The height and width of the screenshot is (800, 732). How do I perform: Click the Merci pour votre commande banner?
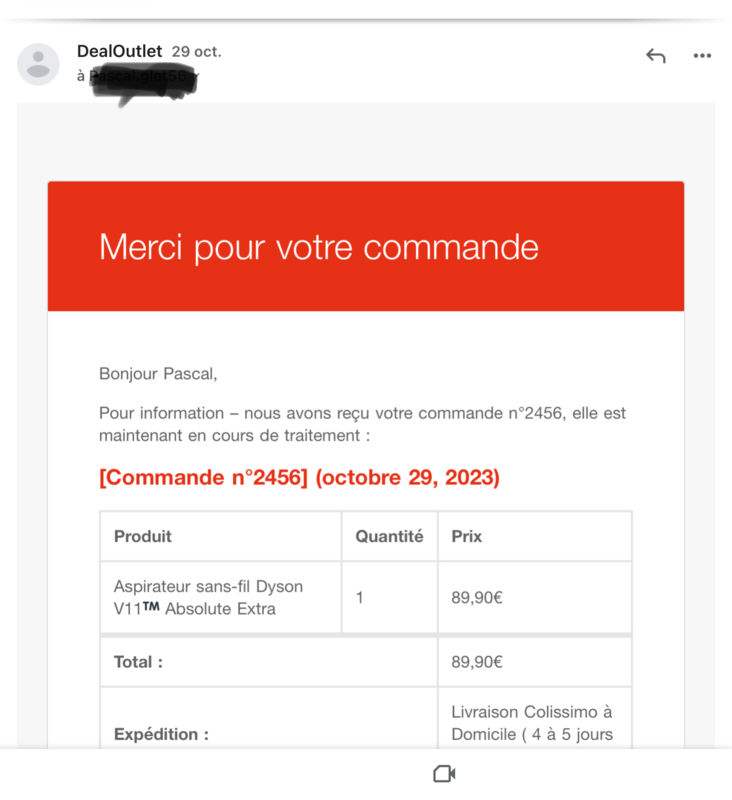pos(366,246)
